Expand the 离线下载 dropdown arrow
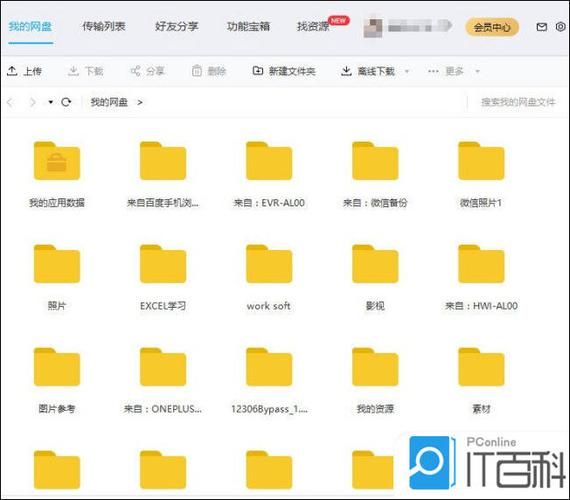The height and width of the screenshot is (500, 570). click(x=407, y=71)
